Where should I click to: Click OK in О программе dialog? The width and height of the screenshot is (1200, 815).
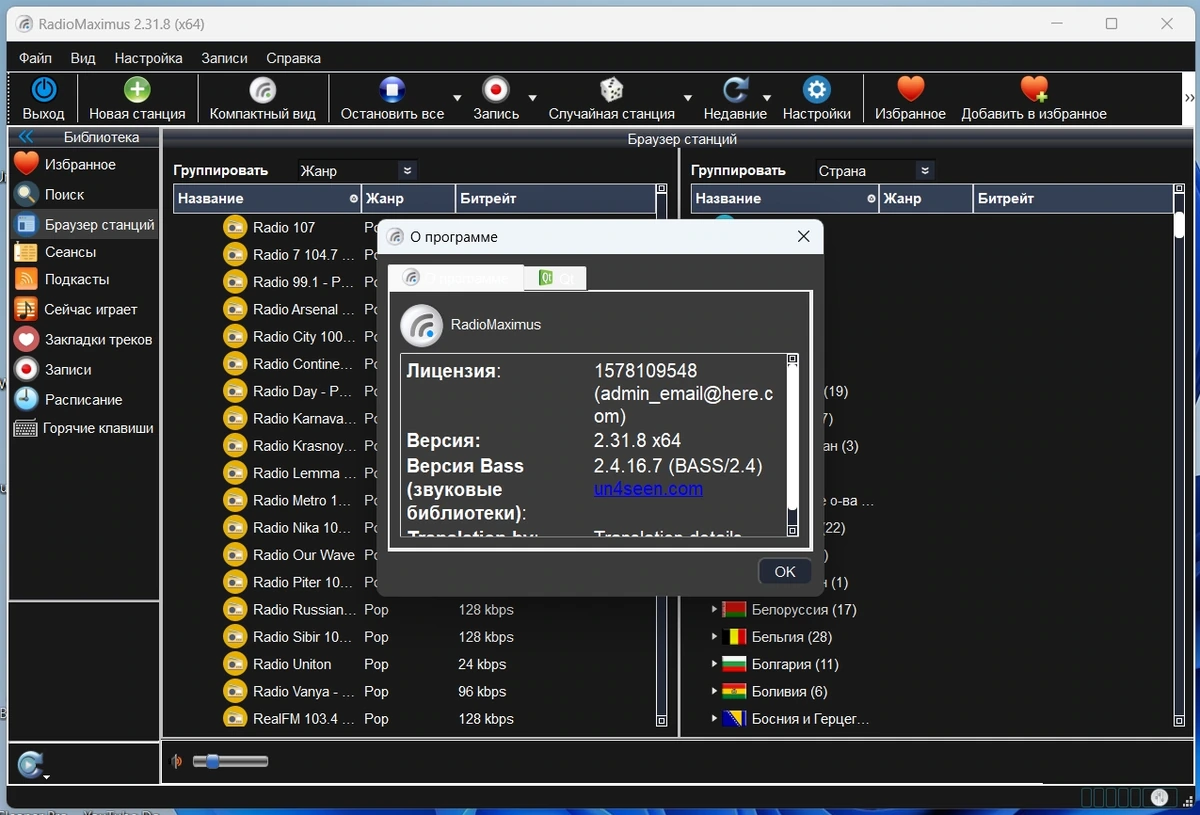pos(785,571)
